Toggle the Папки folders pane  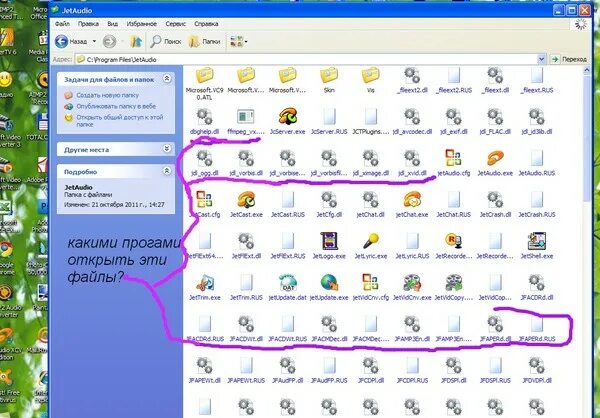pyautogui.click(x=204, y=41)
